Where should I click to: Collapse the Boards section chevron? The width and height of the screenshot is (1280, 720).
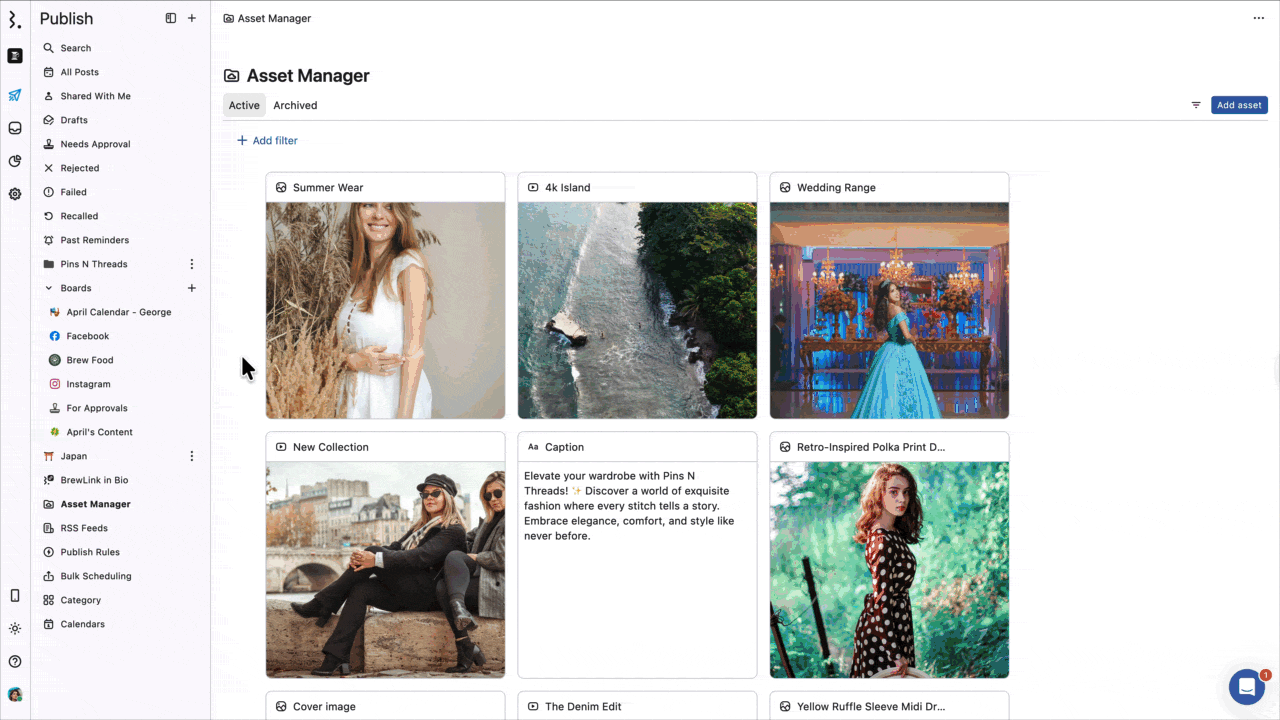coord(49,288)
